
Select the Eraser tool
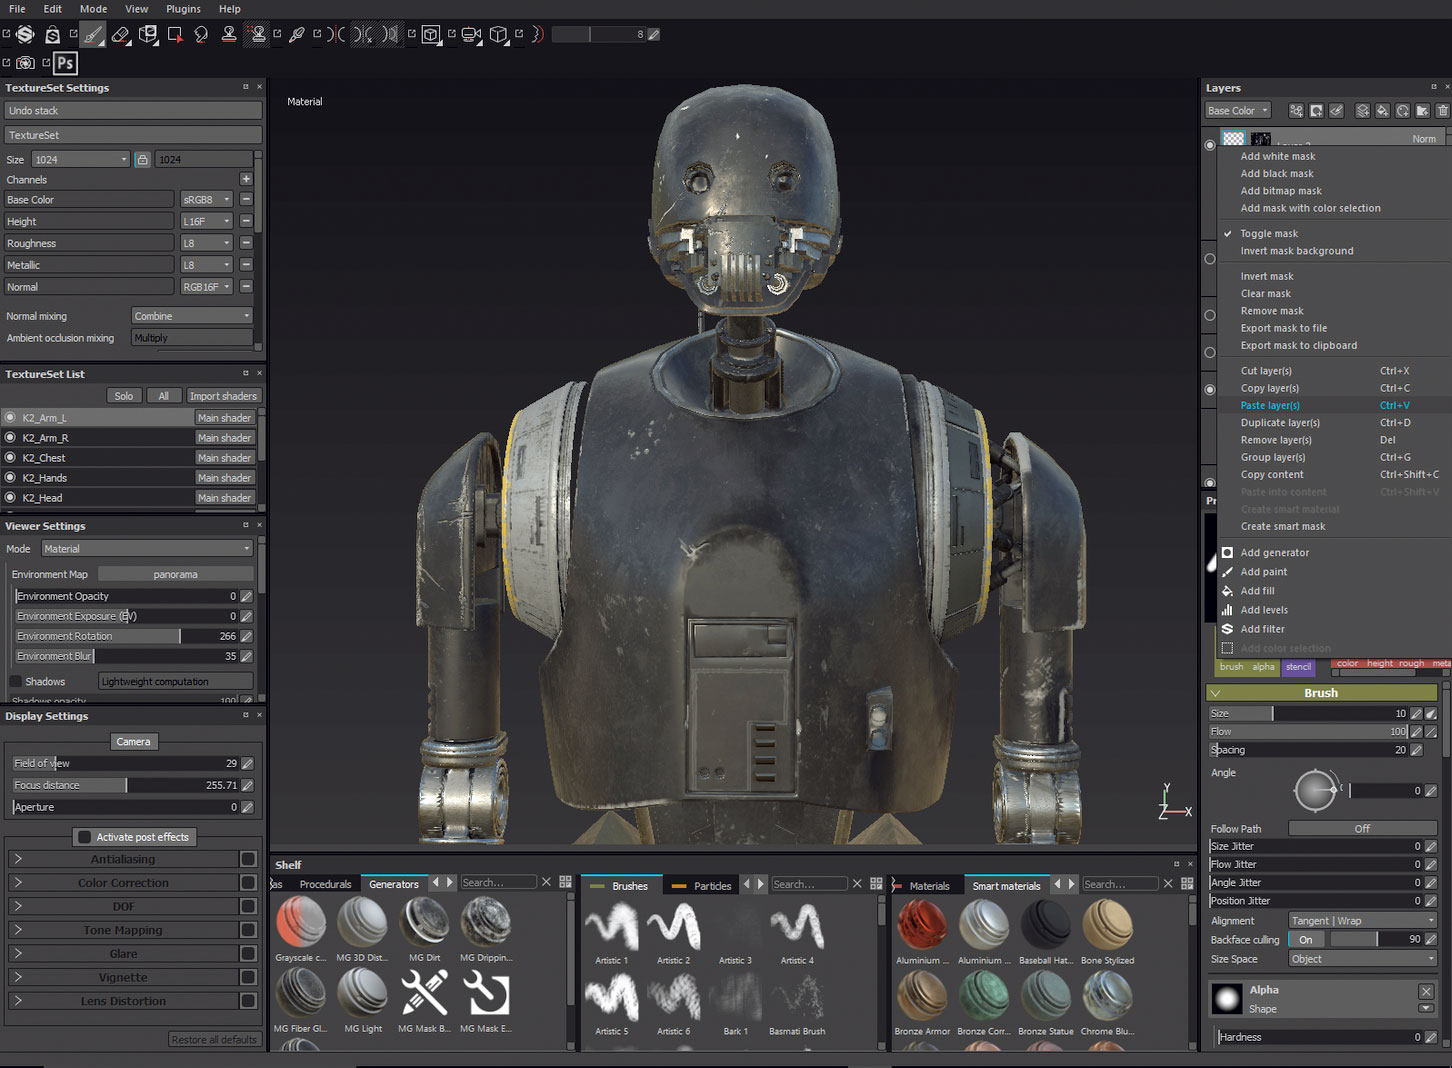point(121,35)
